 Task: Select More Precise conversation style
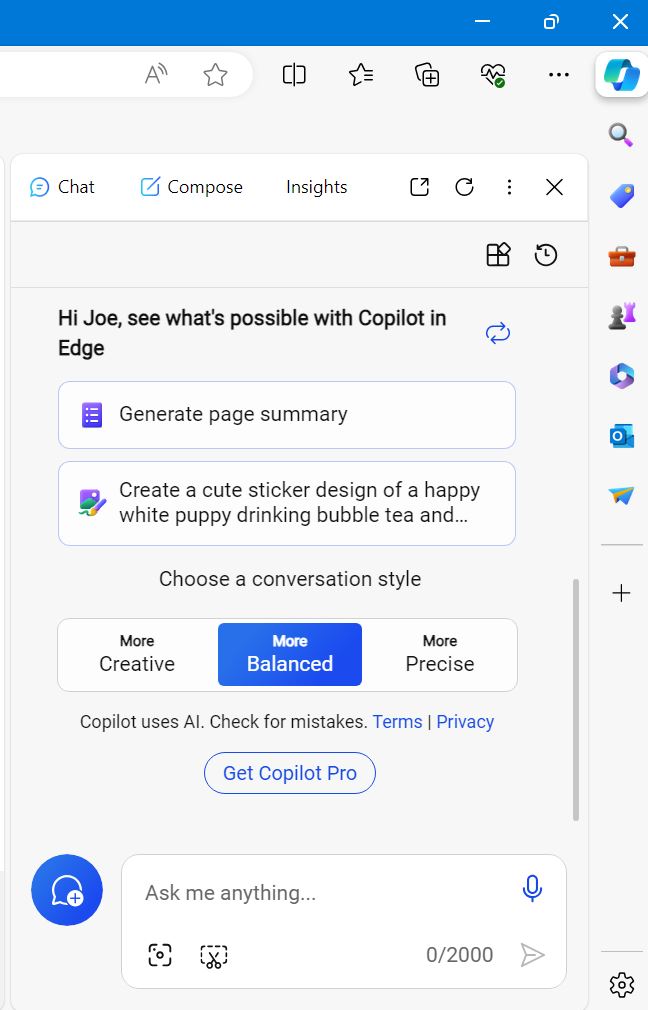(x=440, y=654)
